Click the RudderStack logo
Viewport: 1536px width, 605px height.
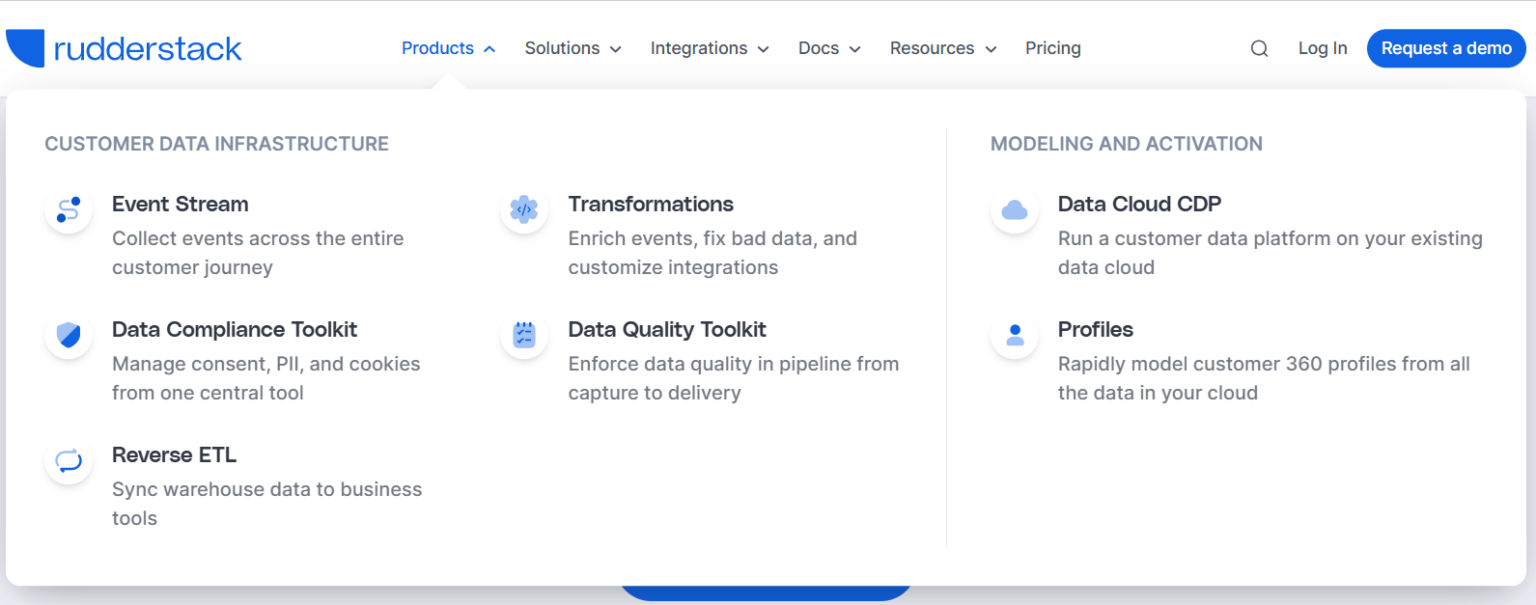pos(124,48)
